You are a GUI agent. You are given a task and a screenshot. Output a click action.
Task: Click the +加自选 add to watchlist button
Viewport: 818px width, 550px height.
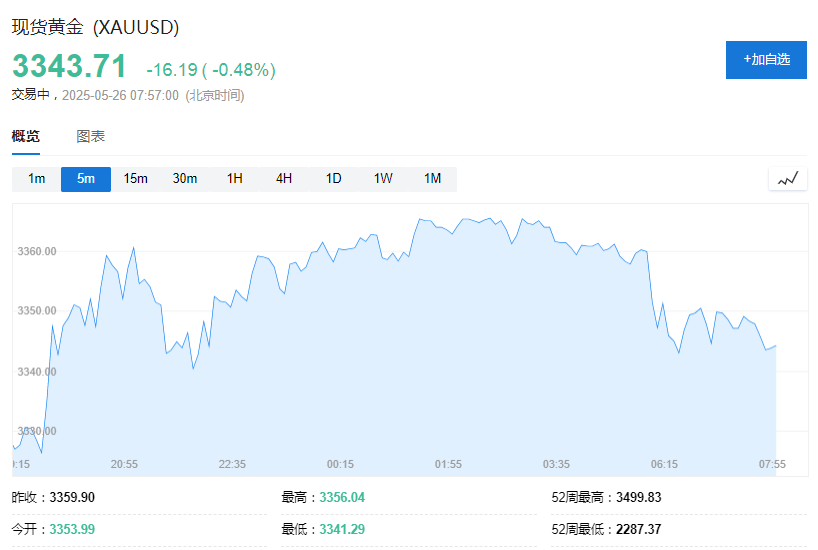[766, 60]
